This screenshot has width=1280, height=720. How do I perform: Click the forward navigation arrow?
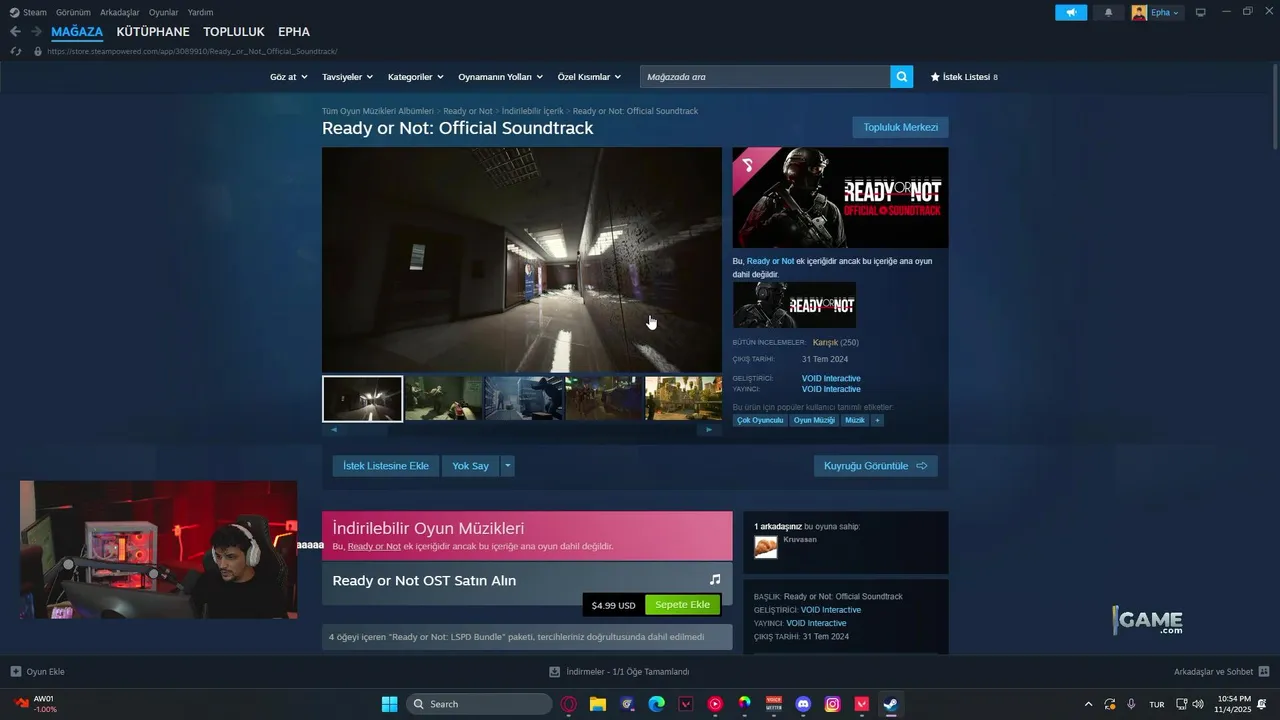point(36,31)
